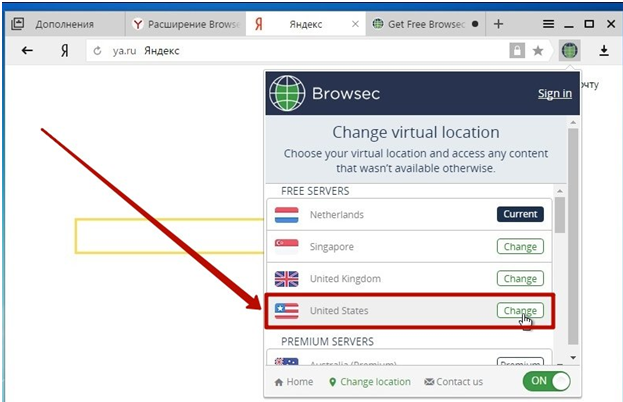Open a new tab with the plus button
623x402 pixels.
pyautogui.click(x=498, y=24)
